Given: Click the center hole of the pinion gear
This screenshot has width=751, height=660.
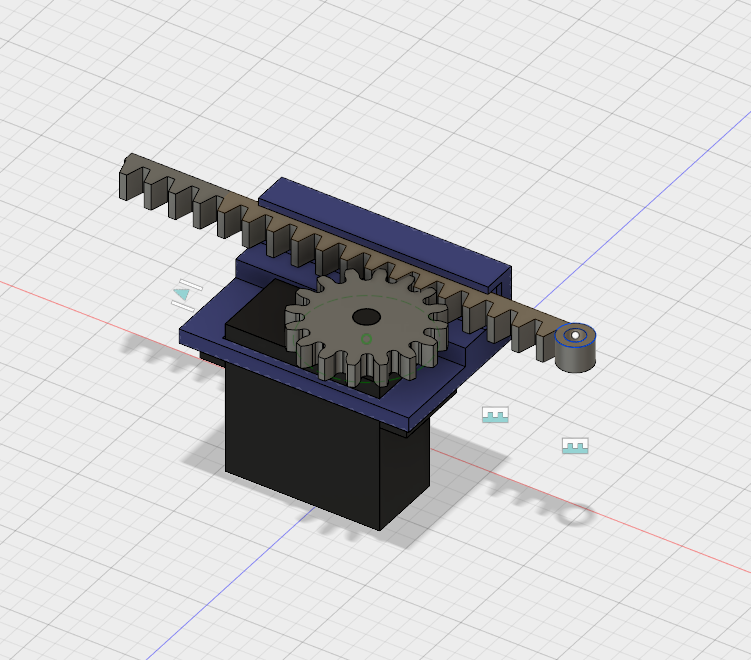Looking at the screenshot, I should click(366, 317).
